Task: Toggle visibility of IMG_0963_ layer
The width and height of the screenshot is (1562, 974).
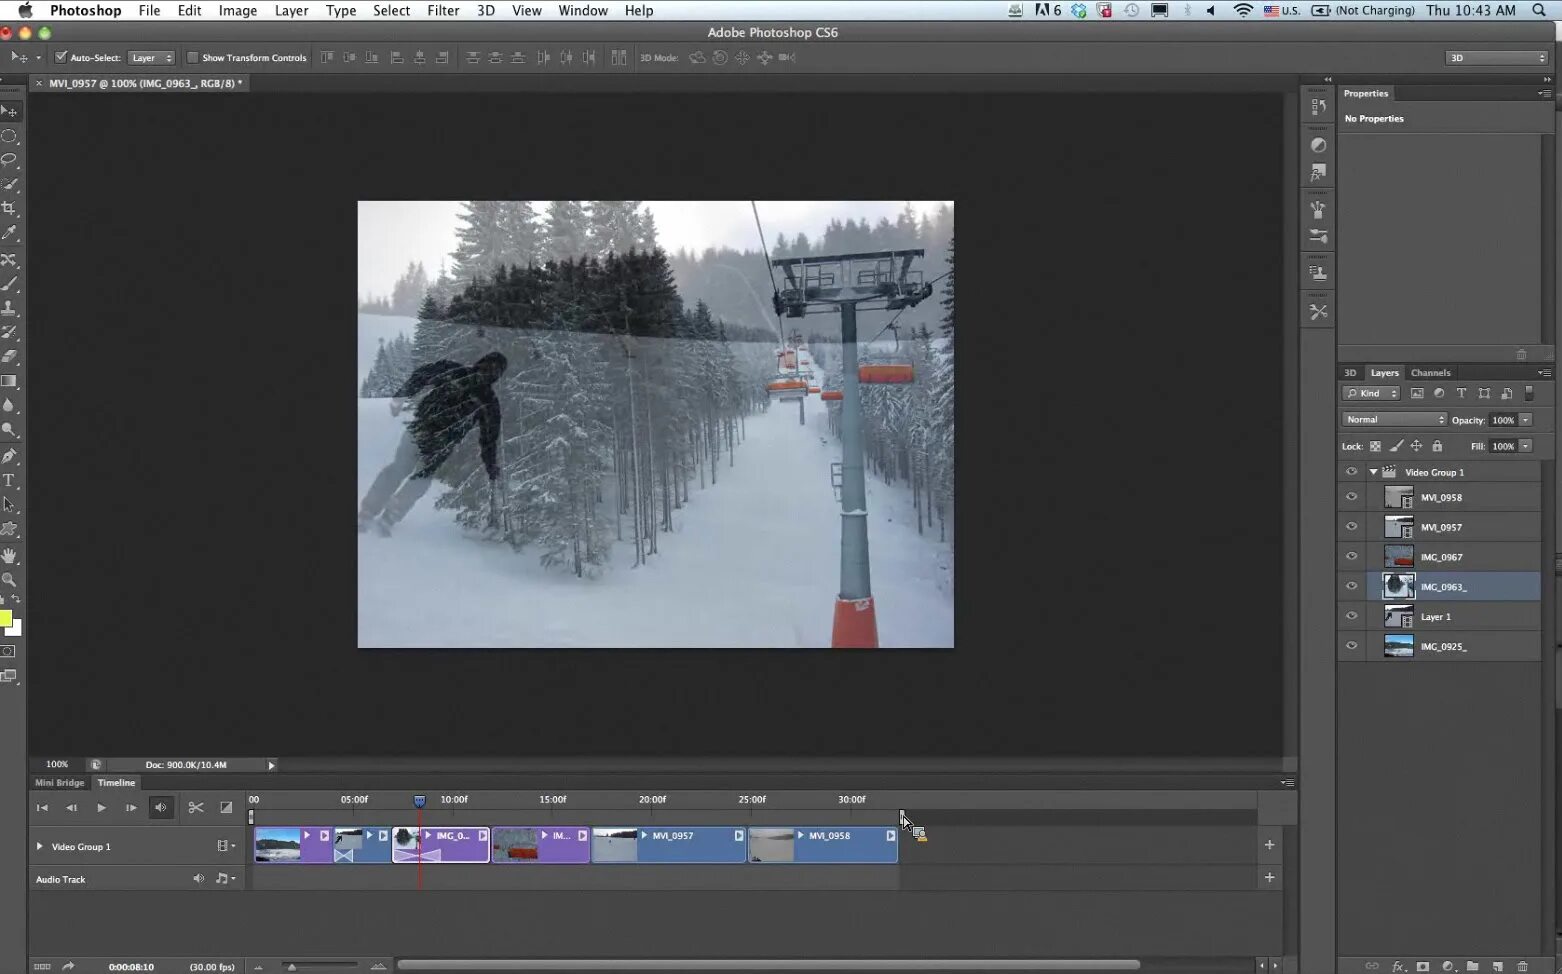Action: 1352,587
